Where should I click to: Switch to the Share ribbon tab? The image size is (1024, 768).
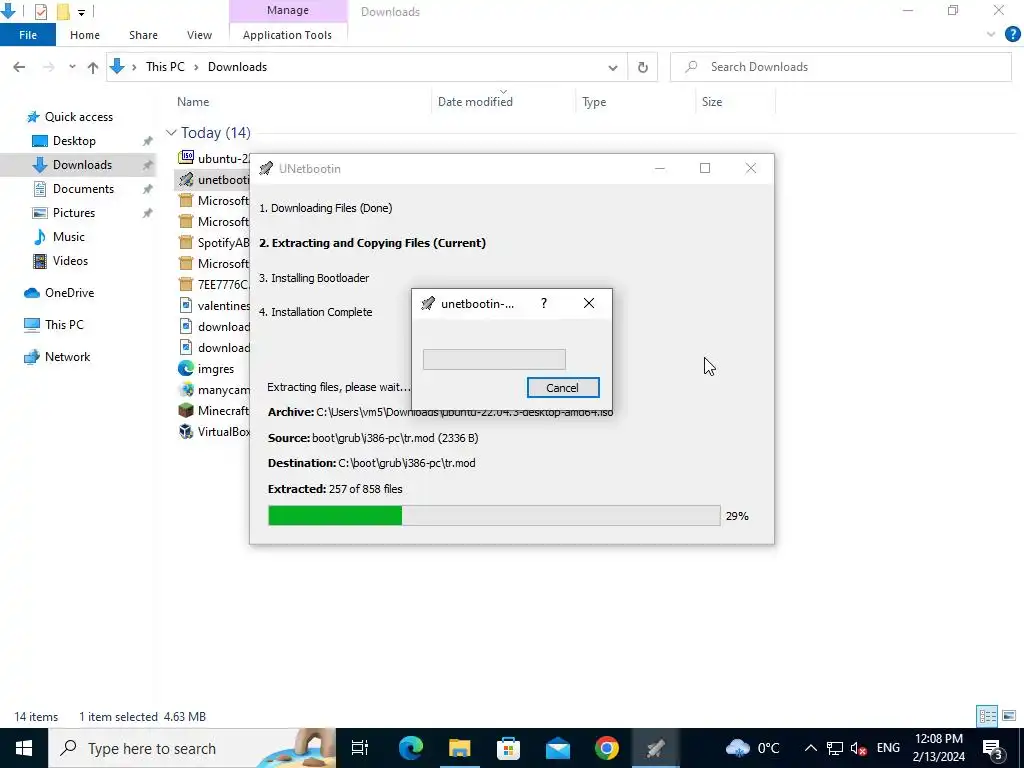point(143,35)
